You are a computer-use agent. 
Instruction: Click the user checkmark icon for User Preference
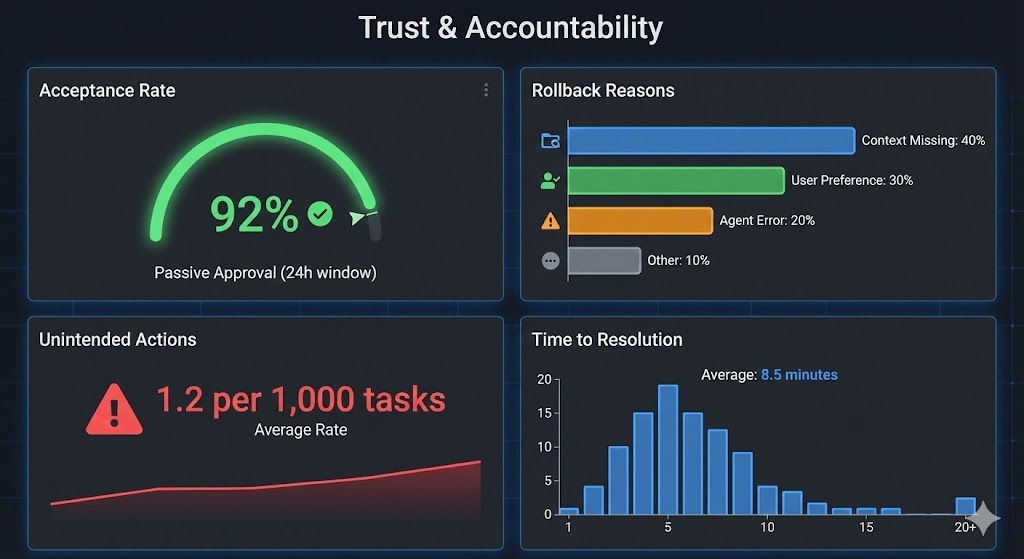tap(550, 181)
